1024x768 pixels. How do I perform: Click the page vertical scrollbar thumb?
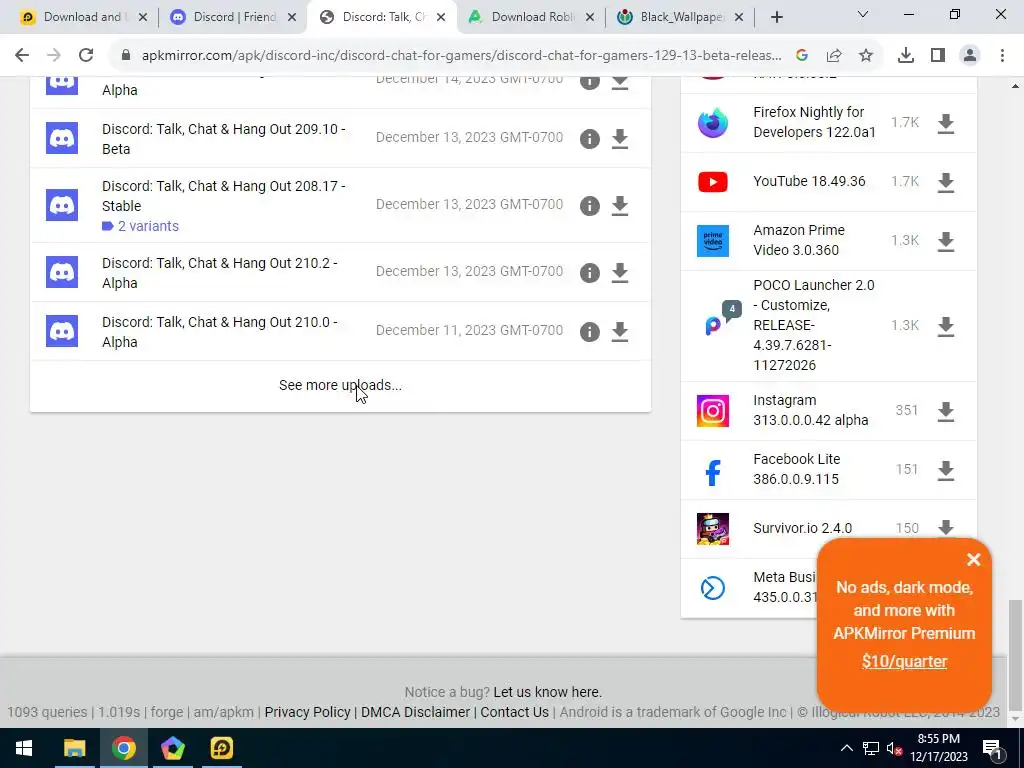pos(1014,653)
